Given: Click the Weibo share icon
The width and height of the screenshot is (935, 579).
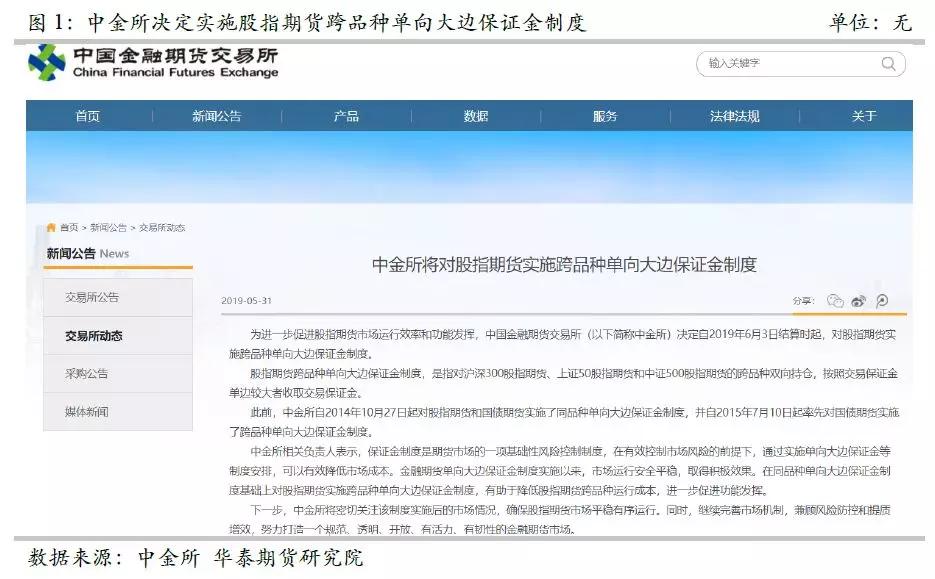Looking at the screenshot, I should pyautogui.click(x=859, y=300).
